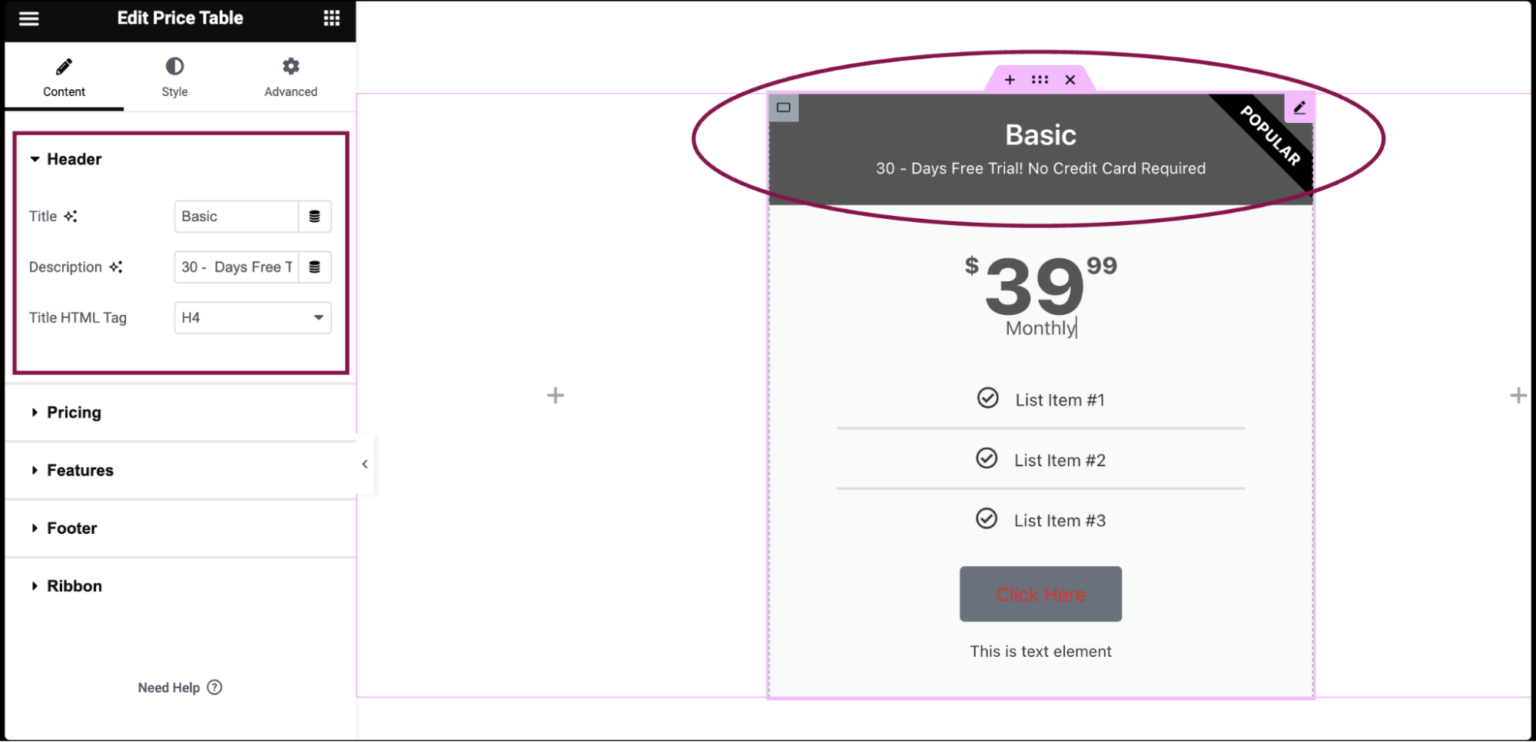Add a new element with the plus handle
Screen dimensions: 1536x742
pyautogui.click(x=1010, y=79)
